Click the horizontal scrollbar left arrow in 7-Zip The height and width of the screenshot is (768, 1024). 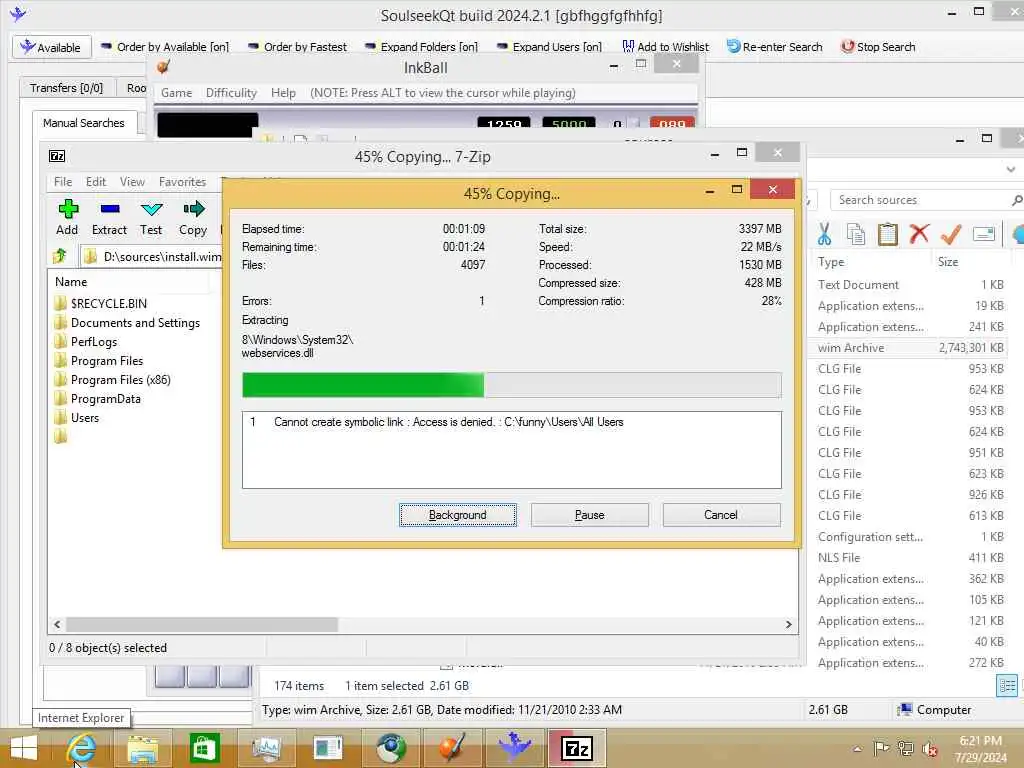[57, 624]
